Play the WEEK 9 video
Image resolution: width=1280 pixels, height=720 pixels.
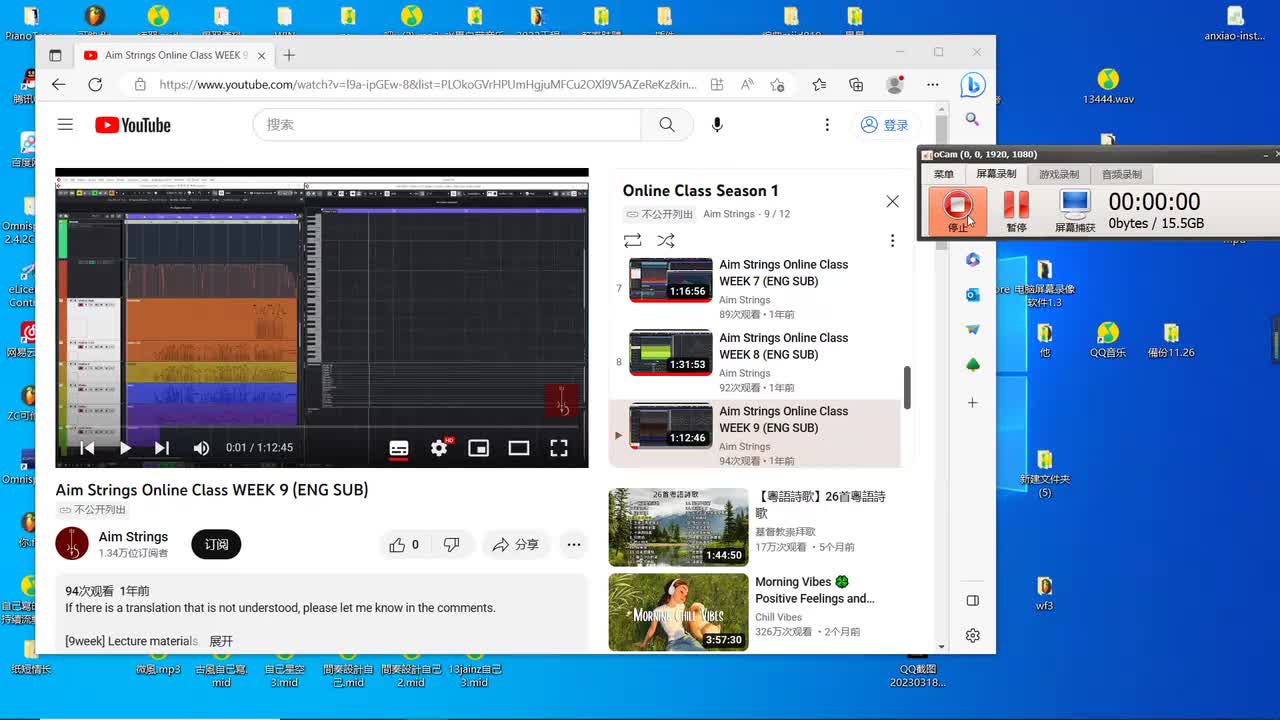pyautogui.click(x=125, y=448)
